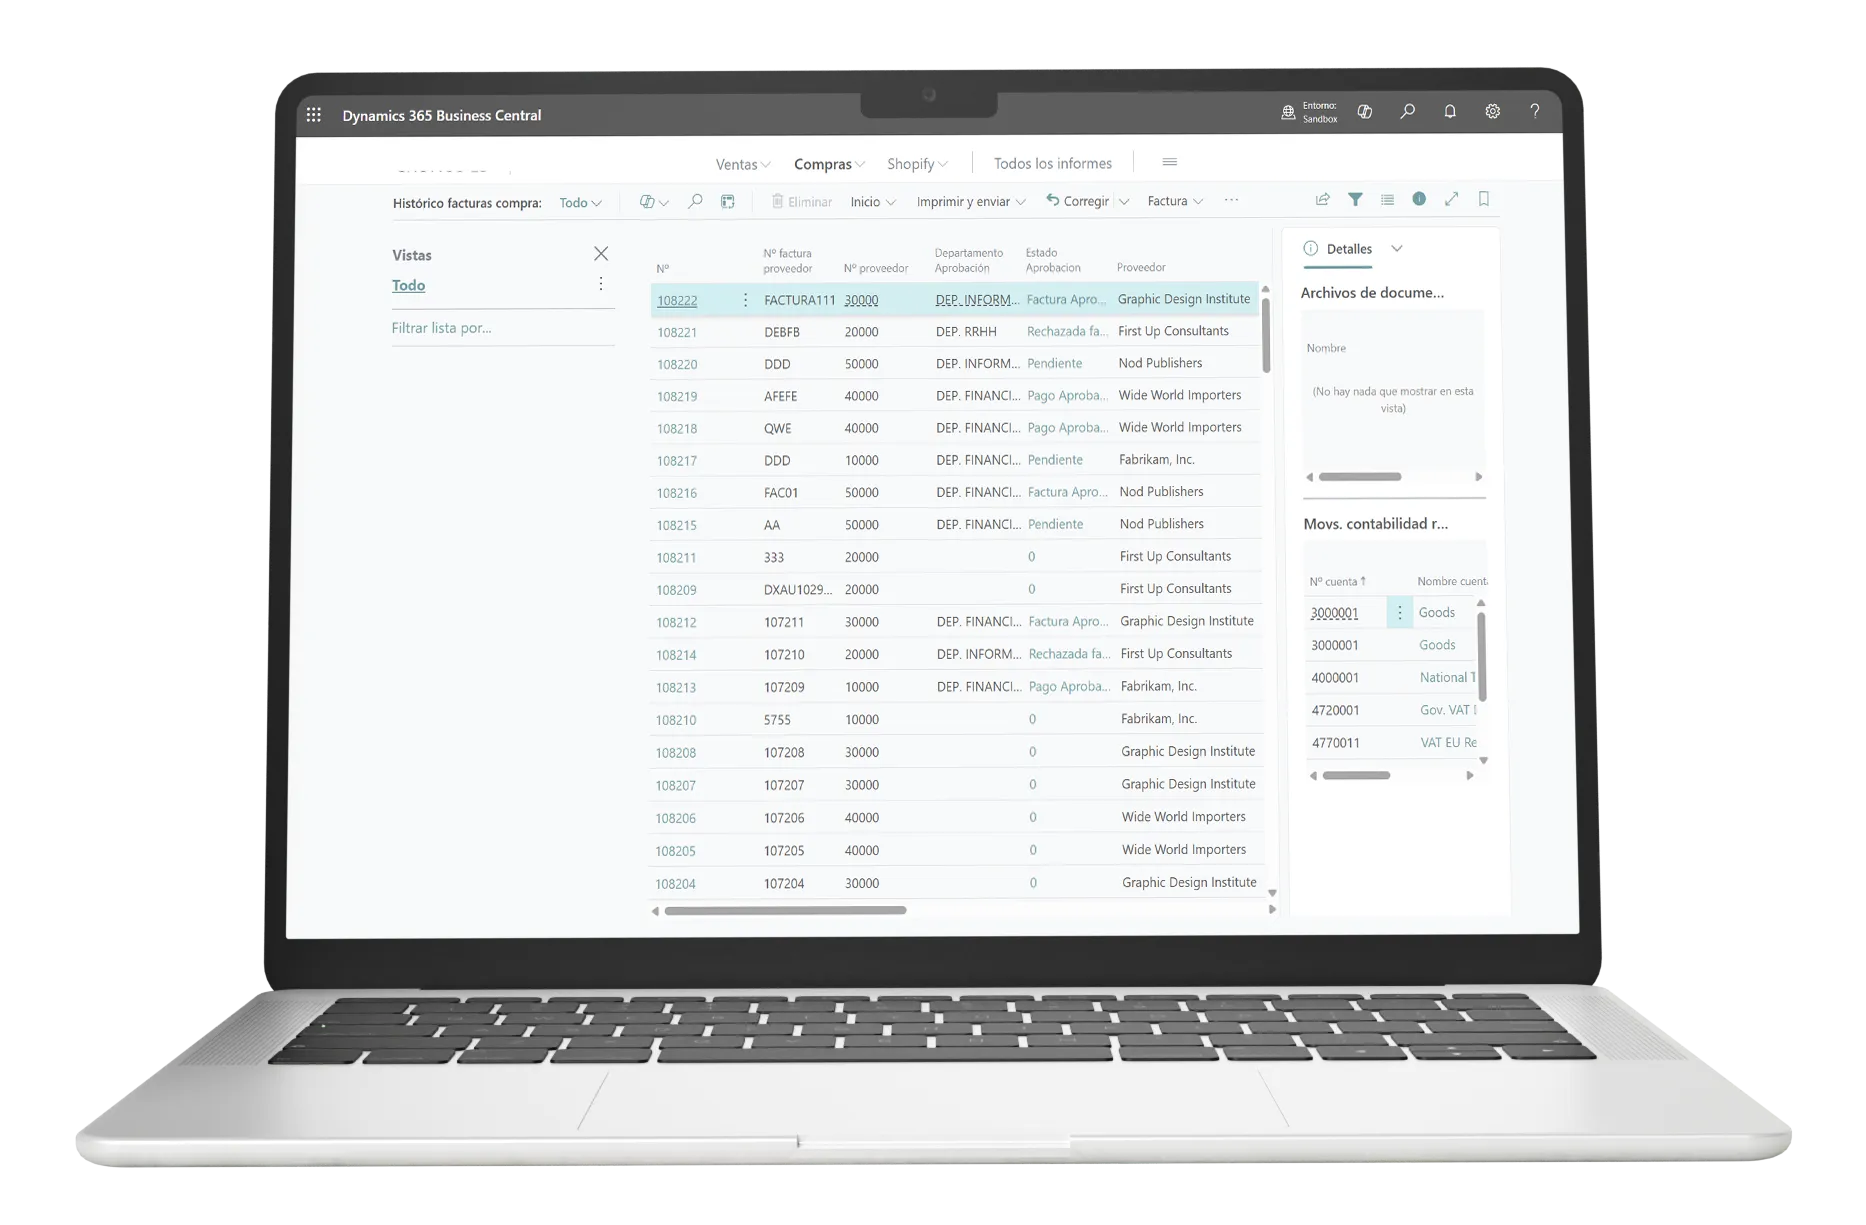
Task: Open the Todo view selector dropdown
Action: click(x=580, y=203)
